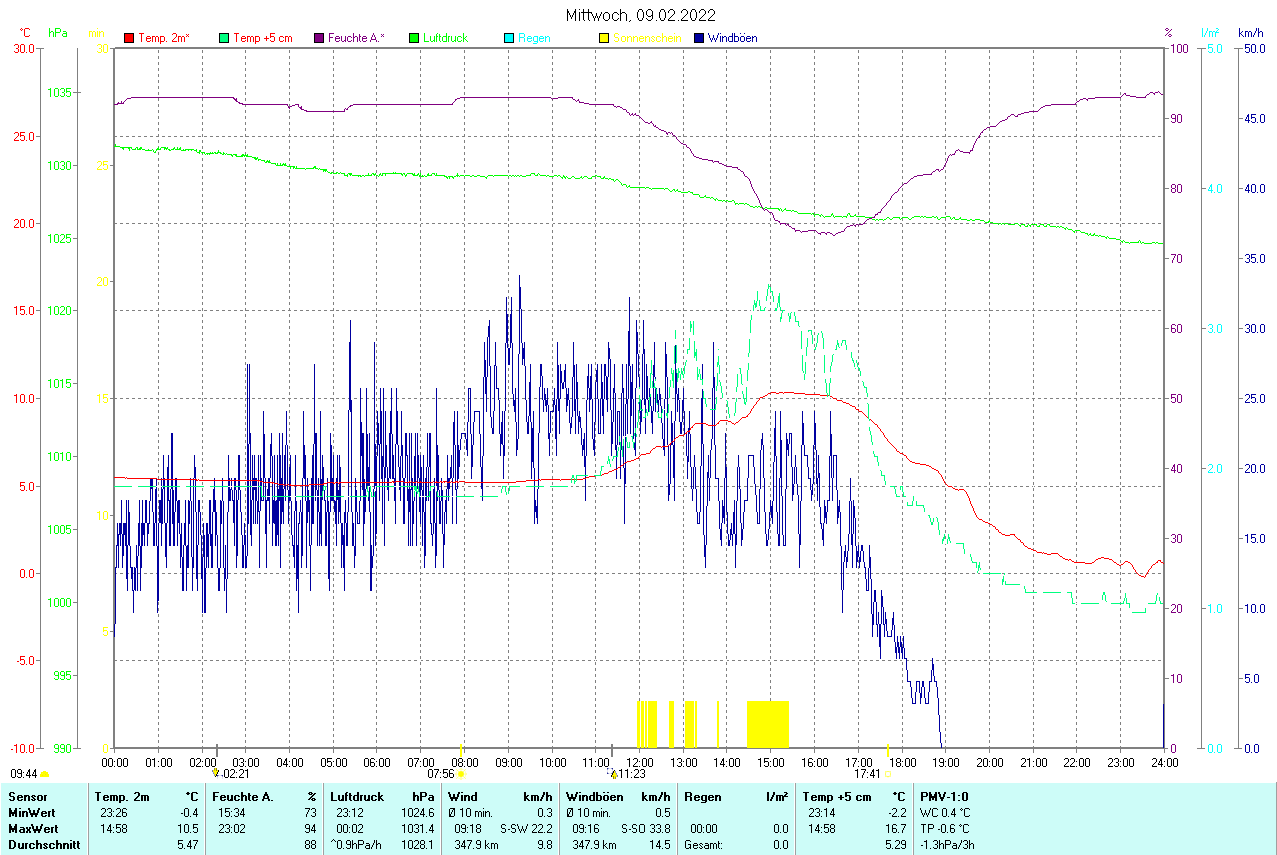Click the 'Luftdruck' column header in table
Viewport: 1277px width, 855px height.
pyautogui.click(x=358, y=797)
